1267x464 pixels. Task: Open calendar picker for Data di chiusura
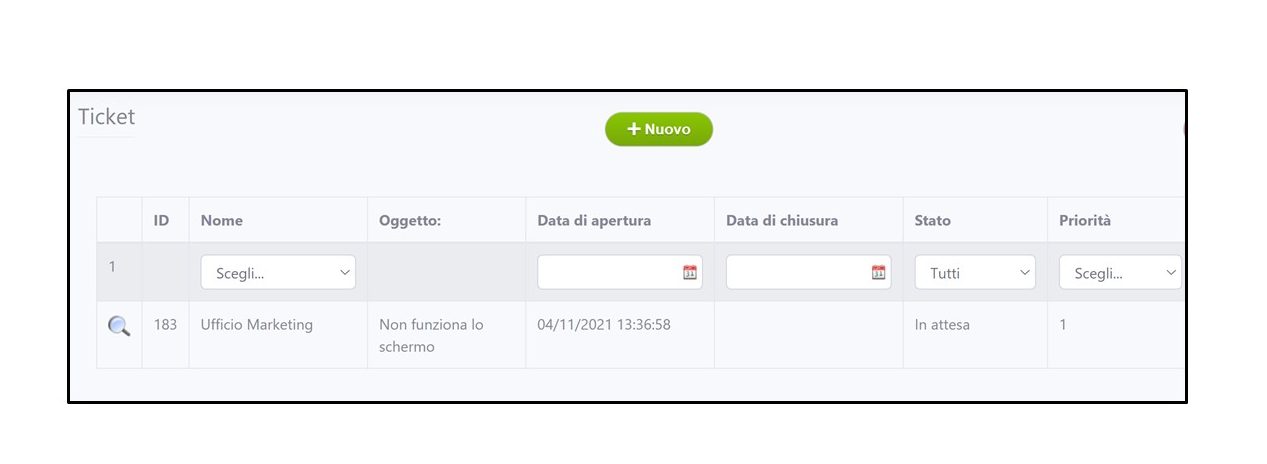coord(878,272)
